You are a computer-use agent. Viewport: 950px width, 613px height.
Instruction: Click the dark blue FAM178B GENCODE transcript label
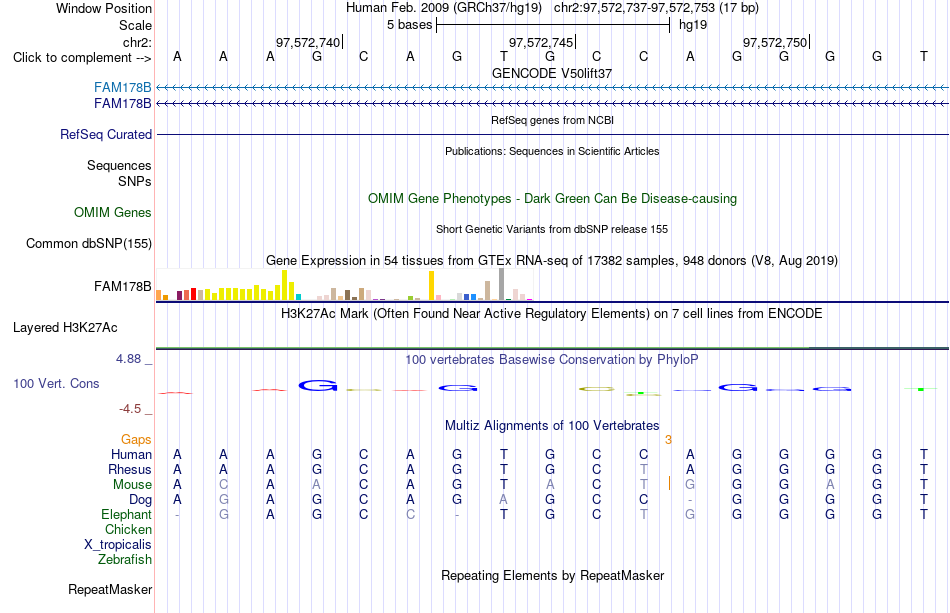pos(122,104)
